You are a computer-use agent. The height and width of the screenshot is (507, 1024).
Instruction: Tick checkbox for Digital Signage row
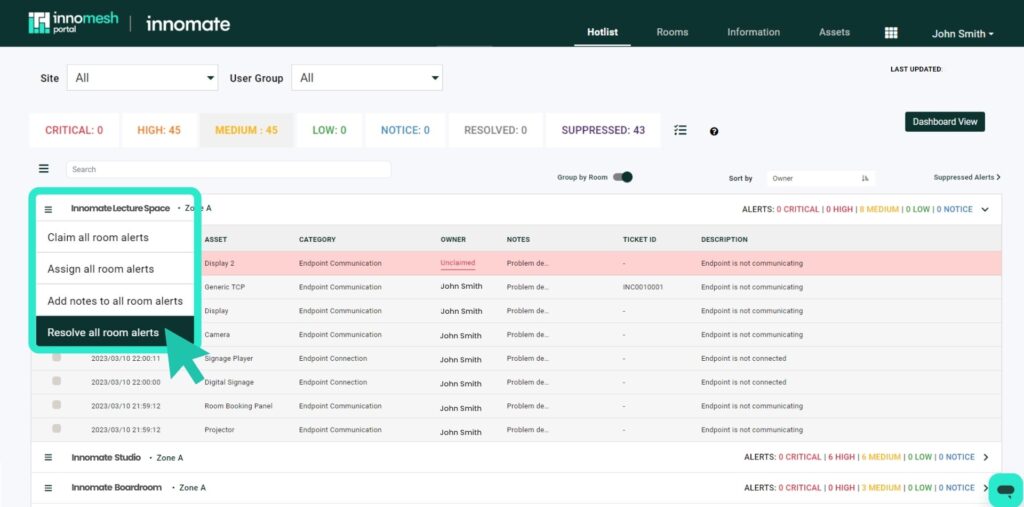click(x=57, y=381)
